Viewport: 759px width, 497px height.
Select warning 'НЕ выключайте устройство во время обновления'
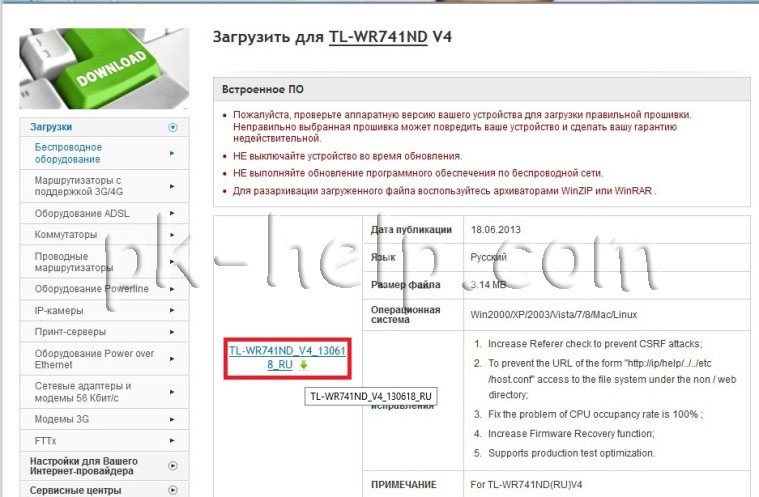pos(348,156)
